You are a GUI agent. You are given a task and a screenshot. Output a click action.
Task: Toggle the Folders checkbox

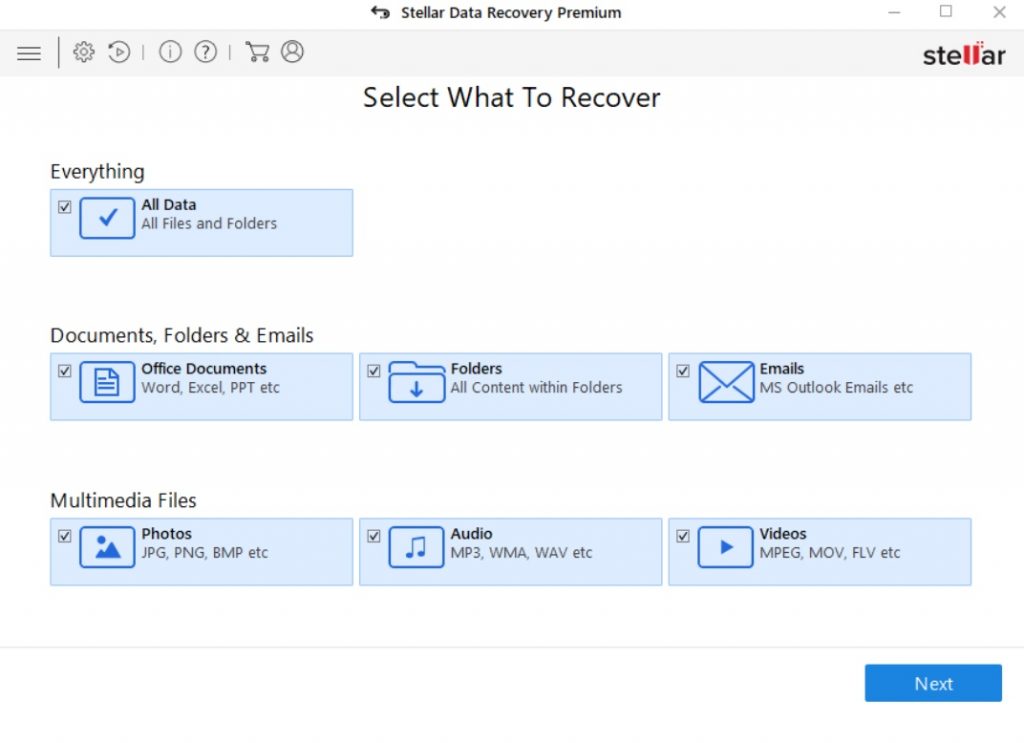coord(374,371)
